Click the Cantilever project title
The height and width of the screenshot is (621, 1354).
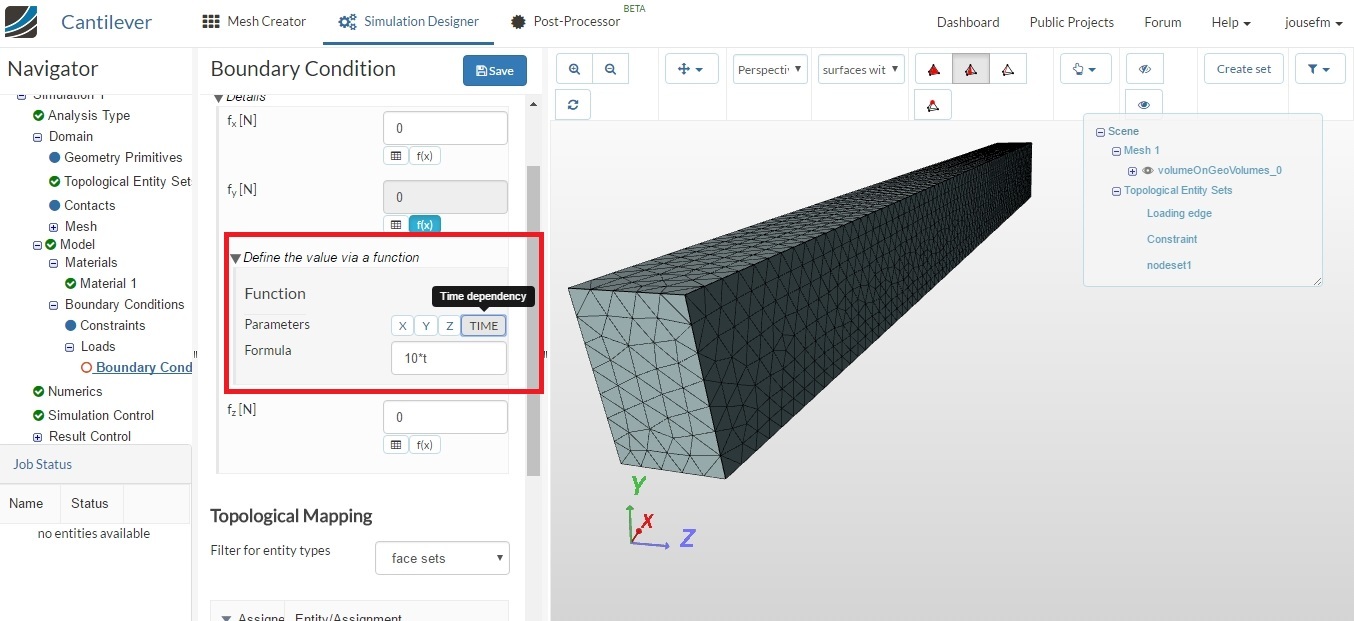click(107, 22)
